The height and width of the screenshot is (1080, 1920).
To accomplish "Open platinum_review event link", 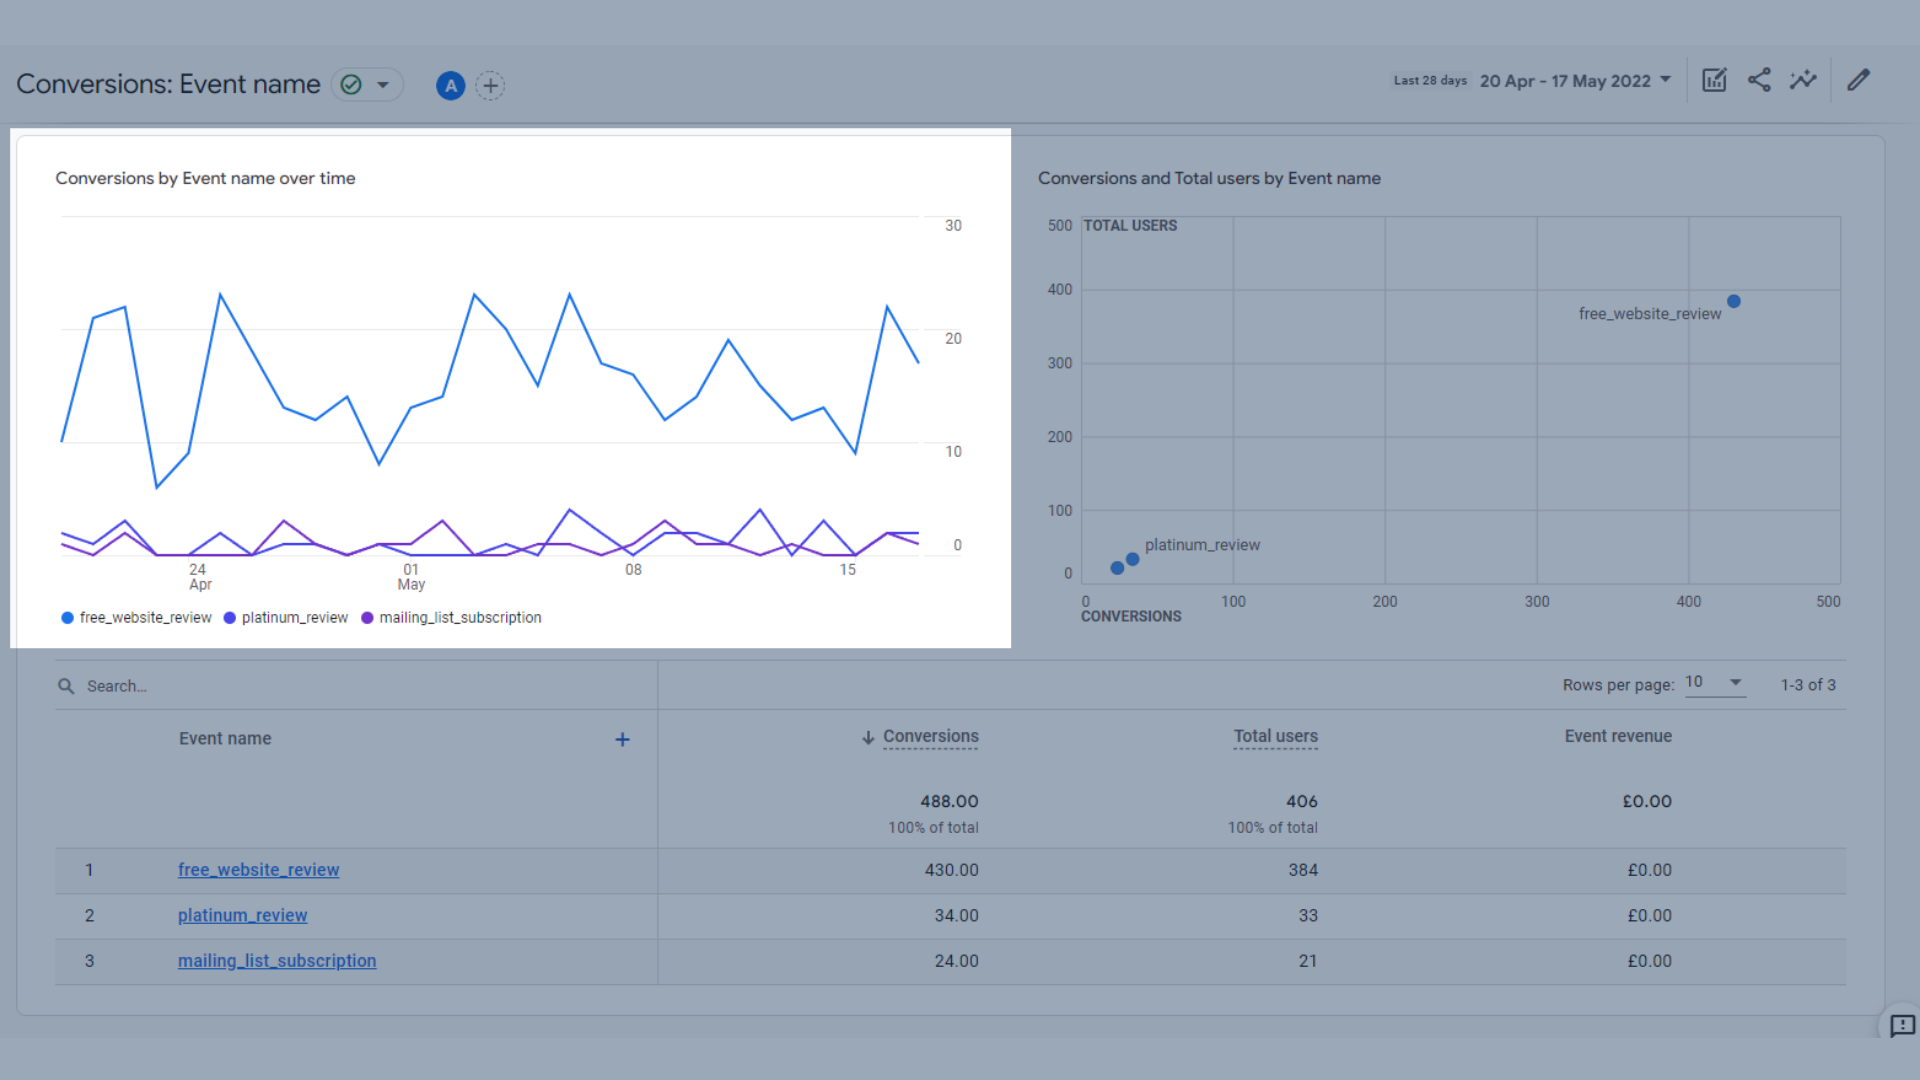I will (242, 916).
